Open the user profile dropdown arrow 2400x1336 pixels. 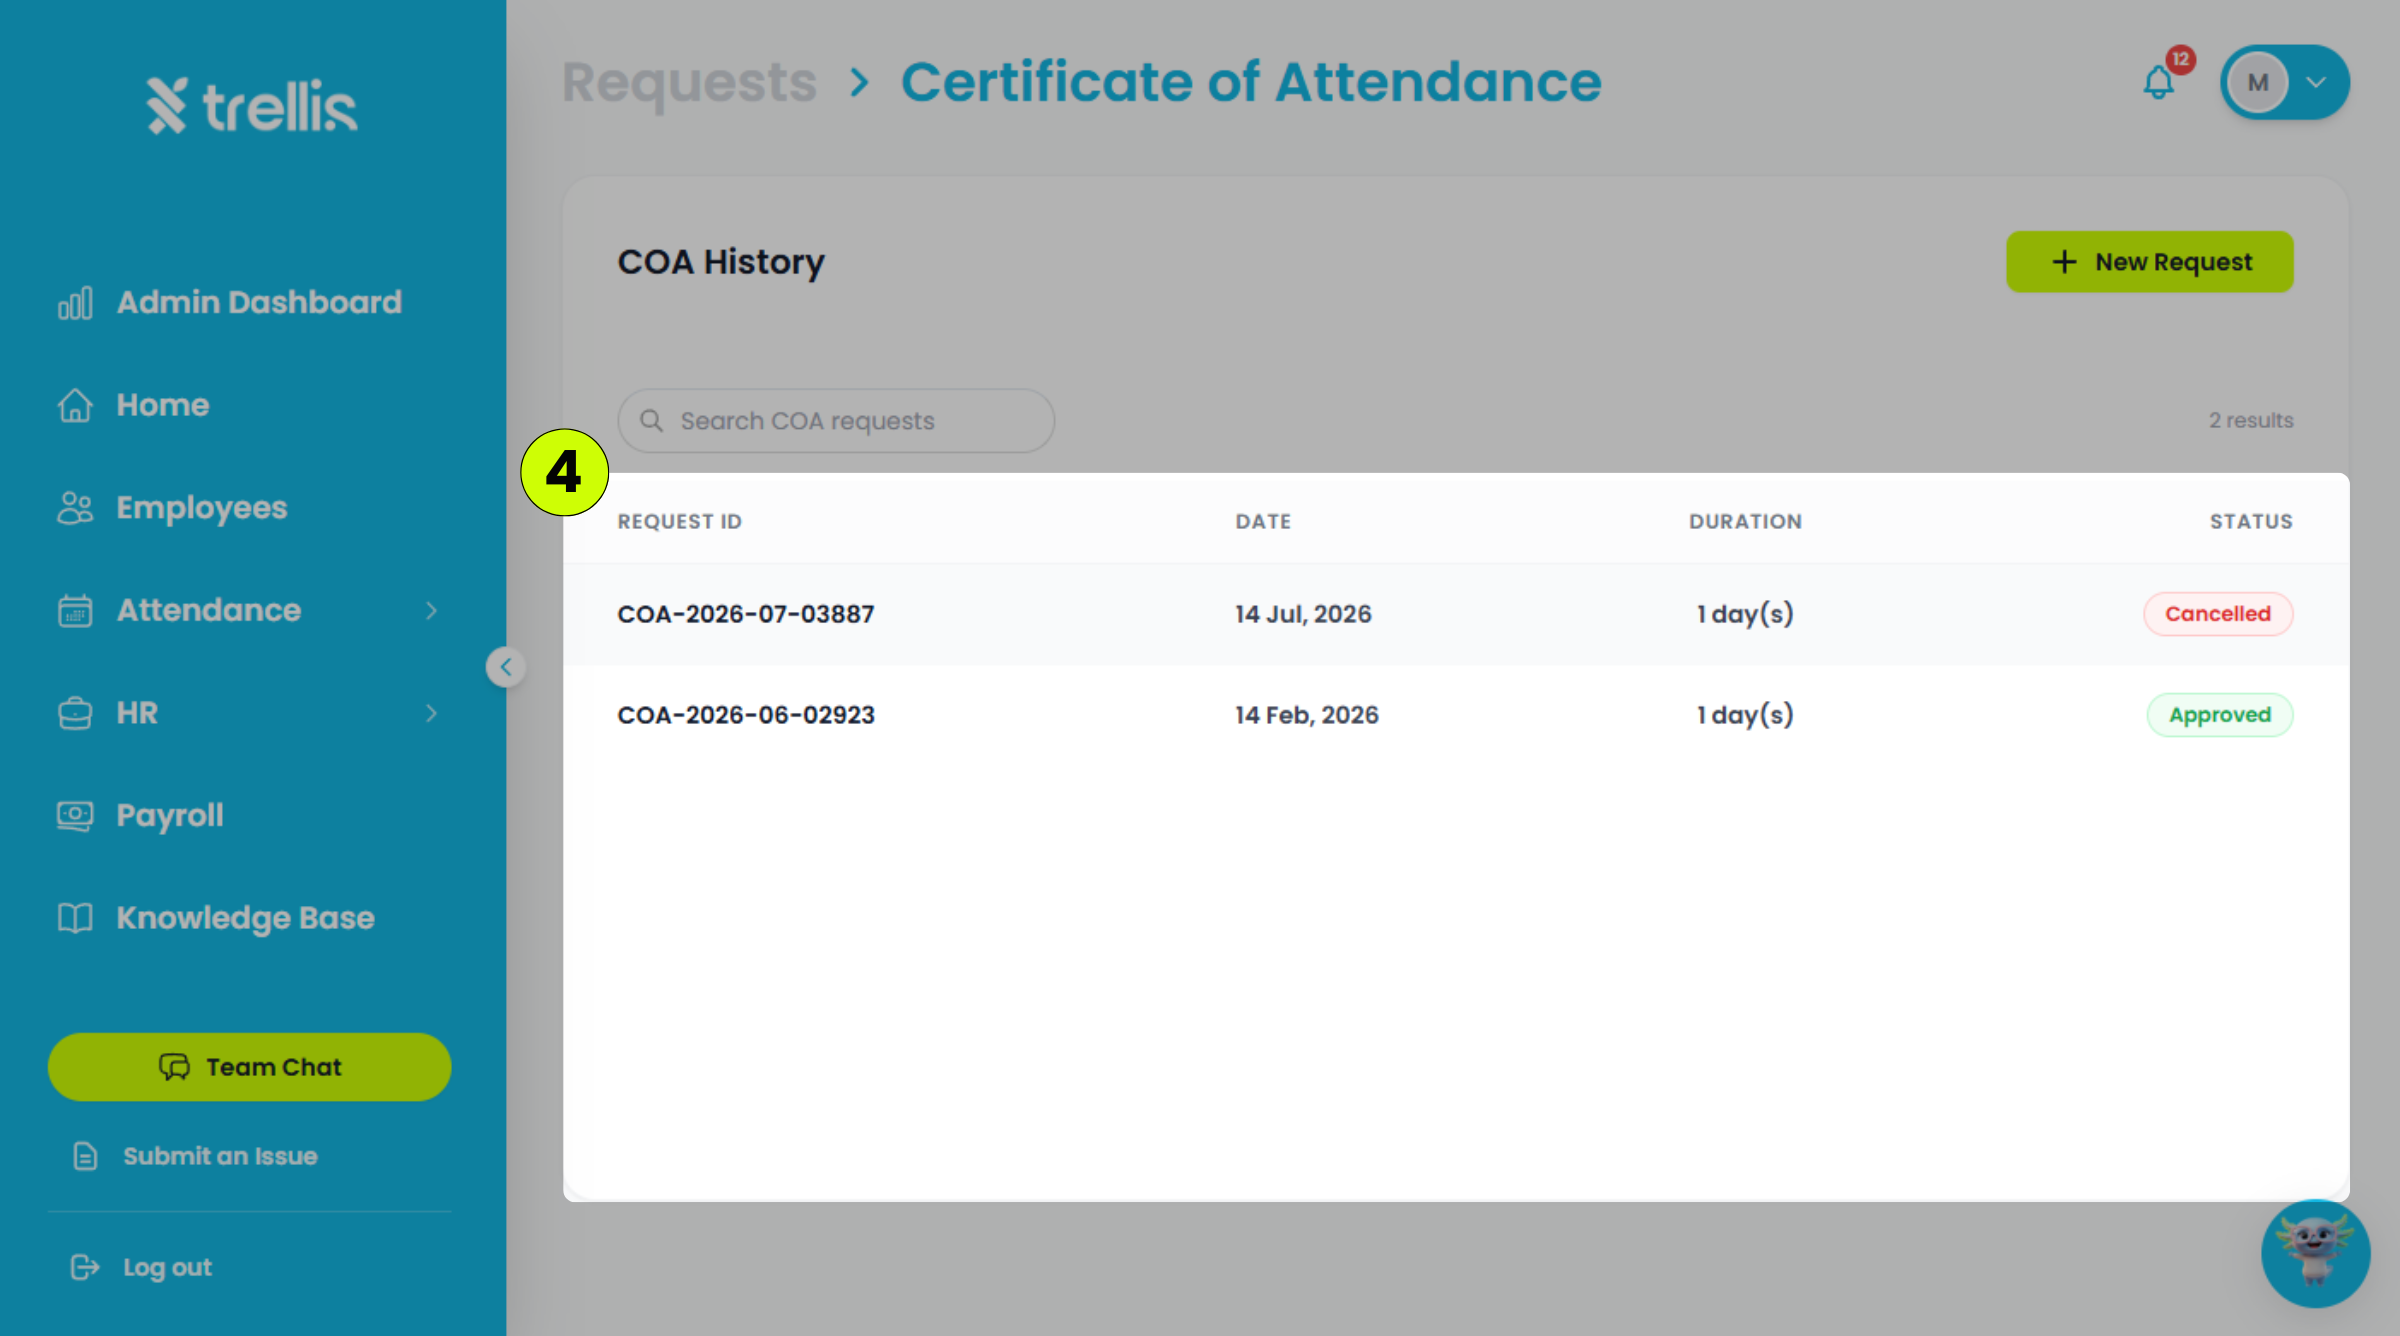(x=2316, y=82)
